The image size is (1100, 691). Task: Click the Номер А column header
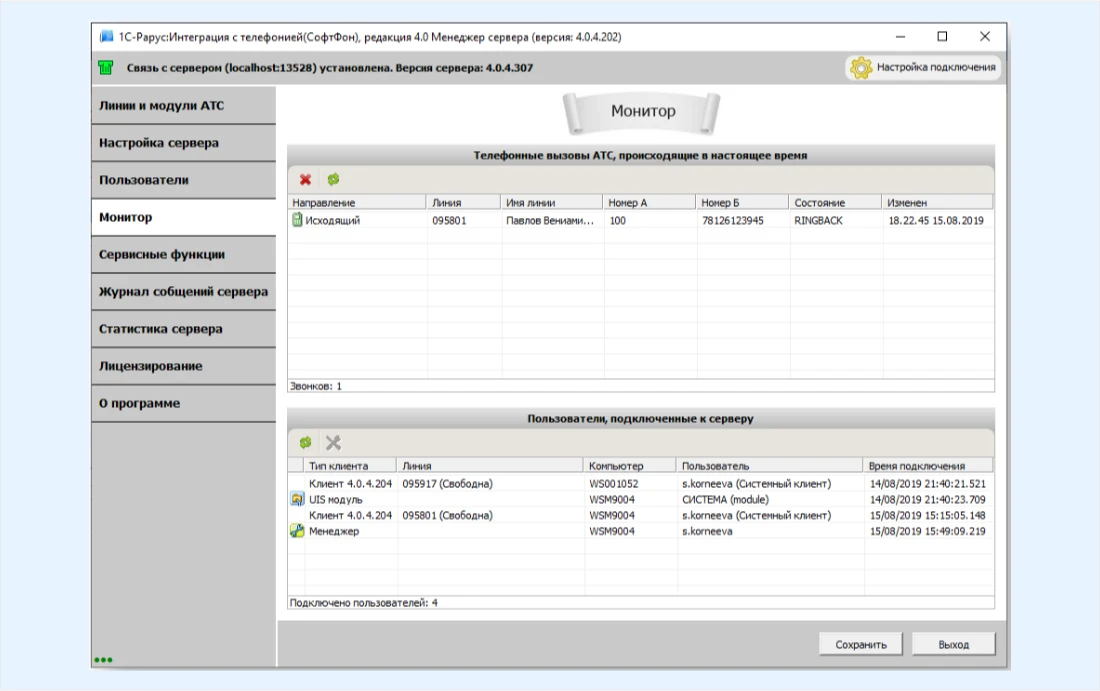[649, 202]
